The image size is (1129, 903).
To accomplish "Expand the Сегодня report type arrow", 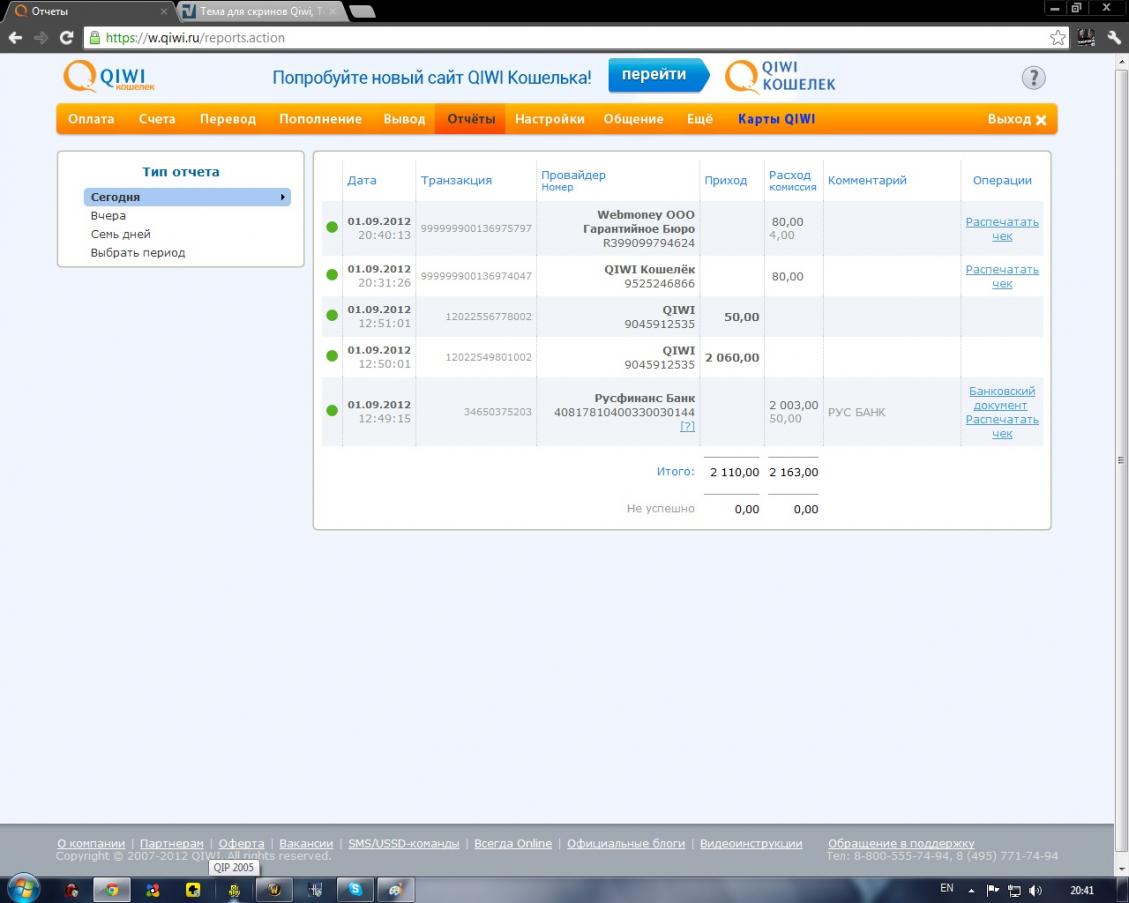I will (x=283, y=198).
